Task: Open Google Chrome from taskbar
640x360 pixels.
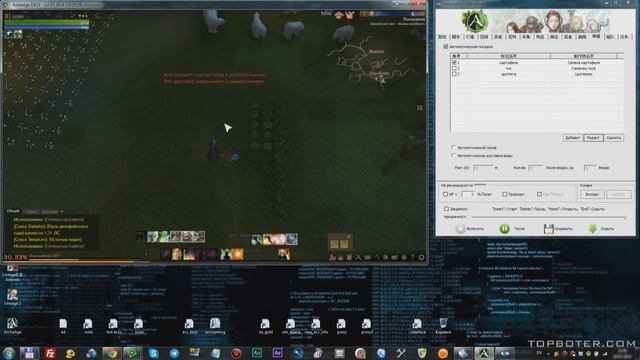Action: pyautogui.click(x=111, y=353)
